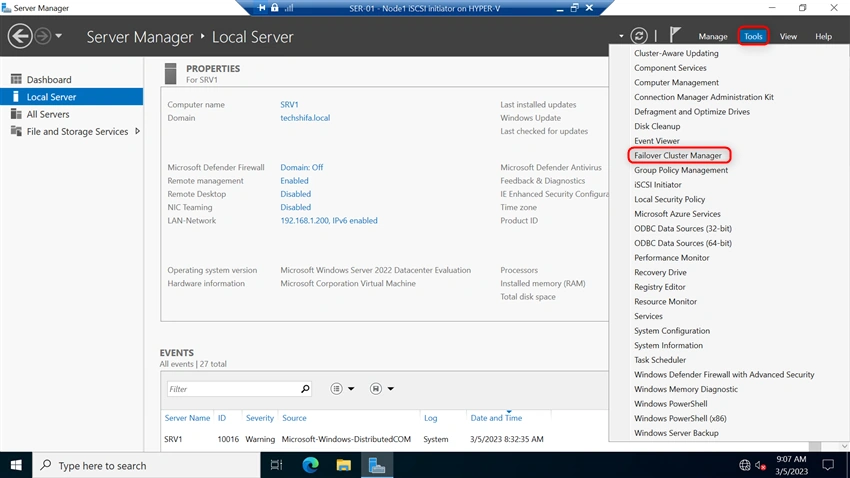Click the taskbar search box

tap(146, 465)
